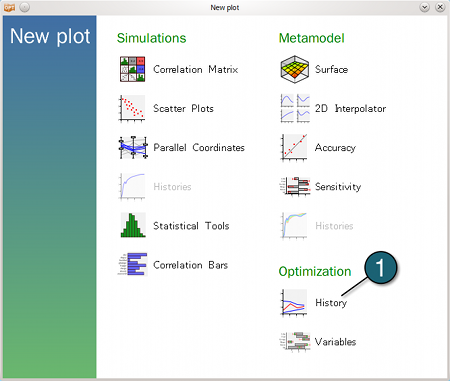Select the Scatter Plots icon
This screenshot has width=450, height=381.
coord(133,108)
